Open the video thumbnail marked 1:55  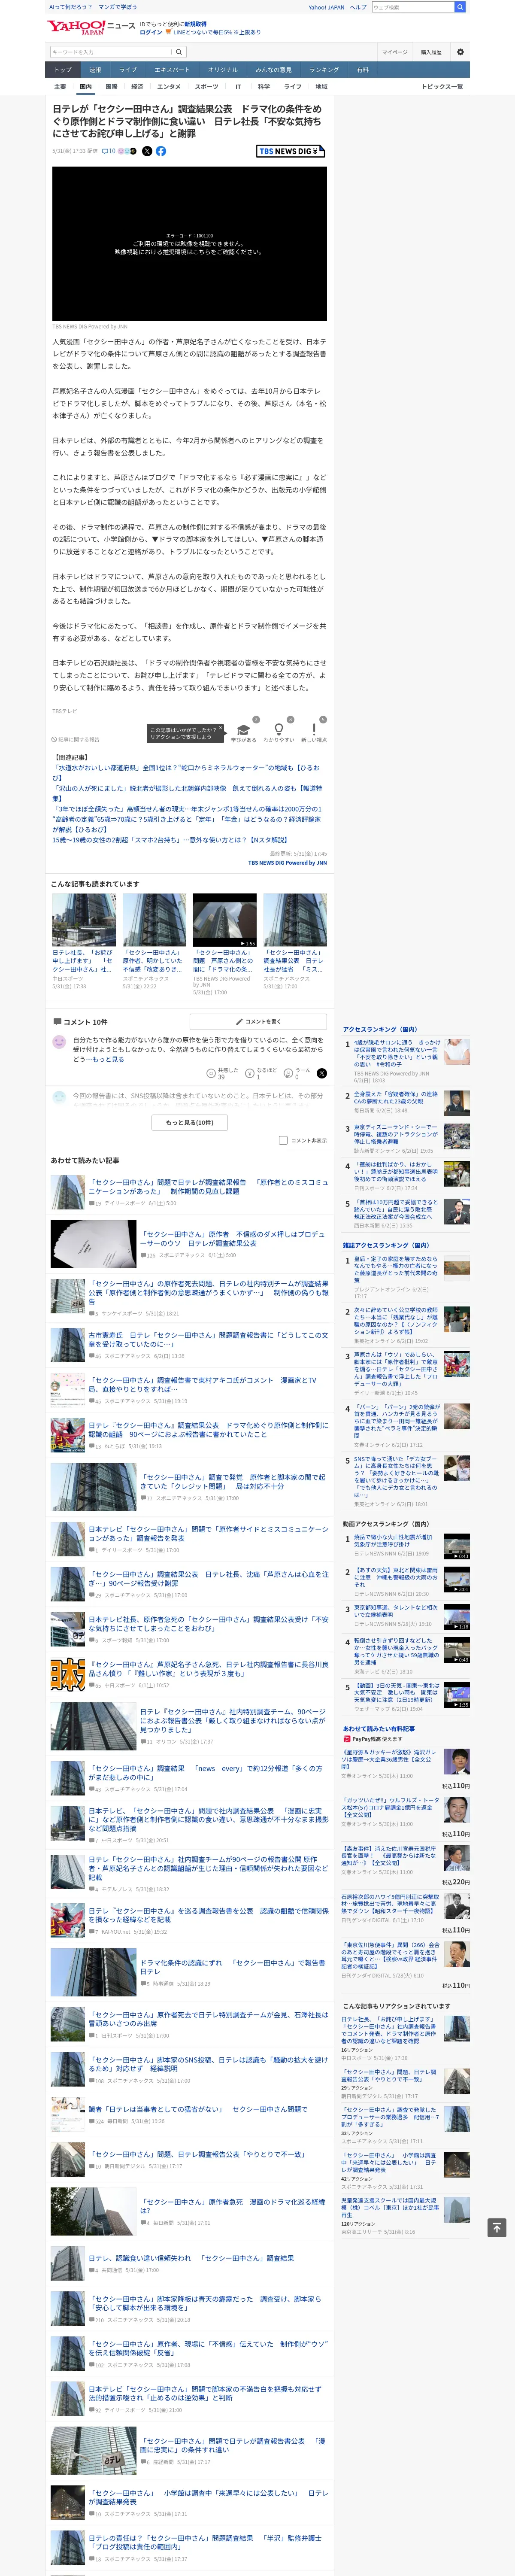tap(225, 920)
